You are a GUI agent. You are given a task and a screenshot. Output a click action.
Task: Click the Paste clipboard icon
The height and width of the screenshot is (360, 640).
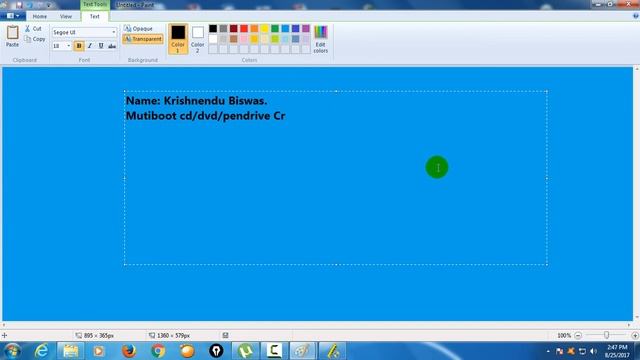tap(12, 33)
